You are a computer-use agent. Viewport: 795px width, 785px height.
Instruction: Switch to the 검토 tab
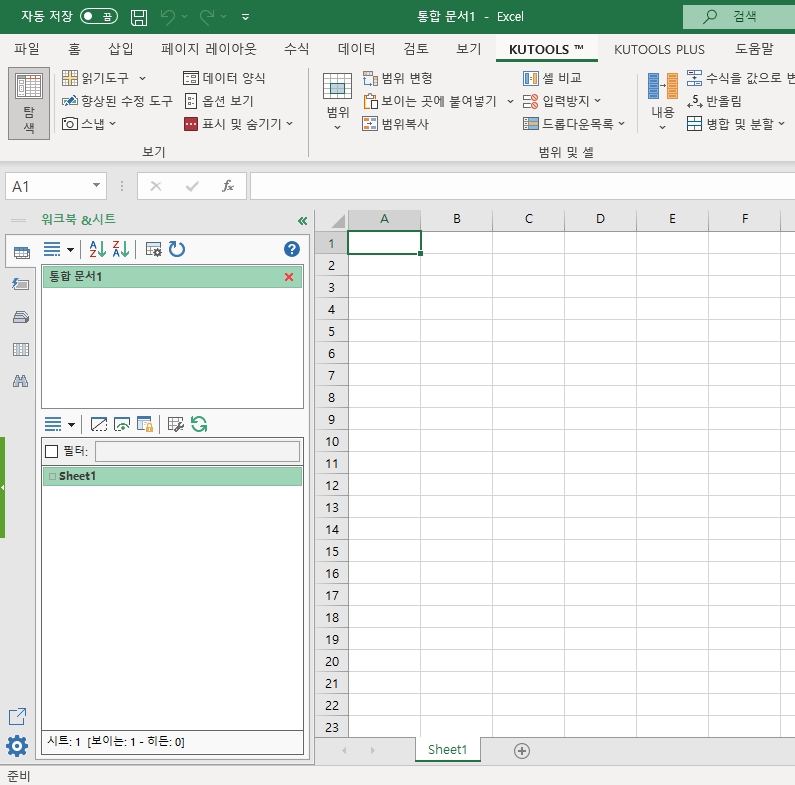[x=416, y=49]
